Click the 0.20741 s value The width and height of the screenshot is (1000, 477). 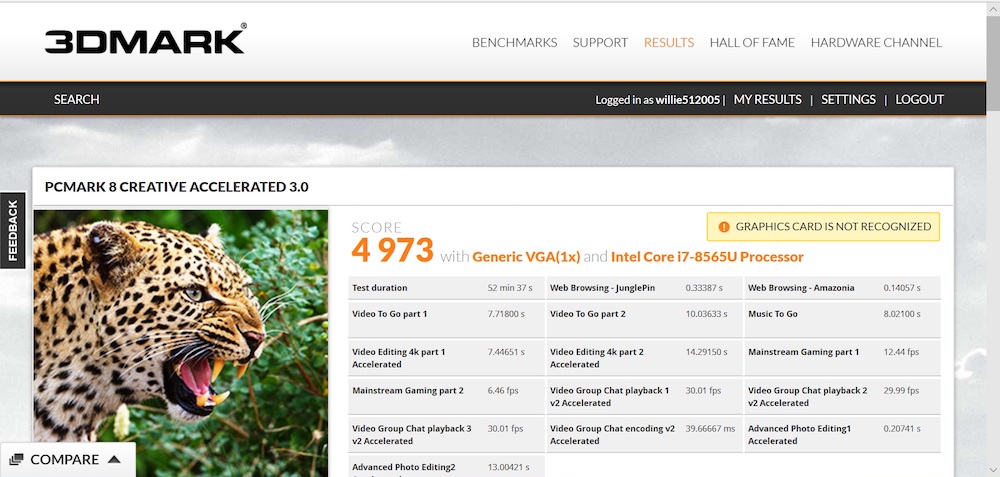[x=902, y=429]
